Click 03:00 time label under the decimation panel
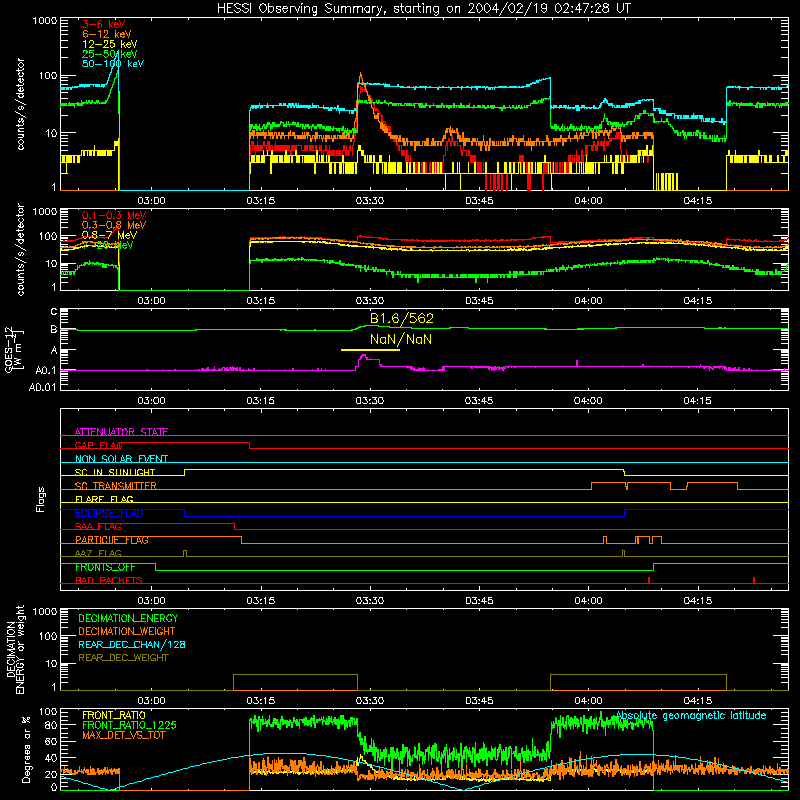The width and height of the screenshot is (800, 800). (x=152, y=701)
